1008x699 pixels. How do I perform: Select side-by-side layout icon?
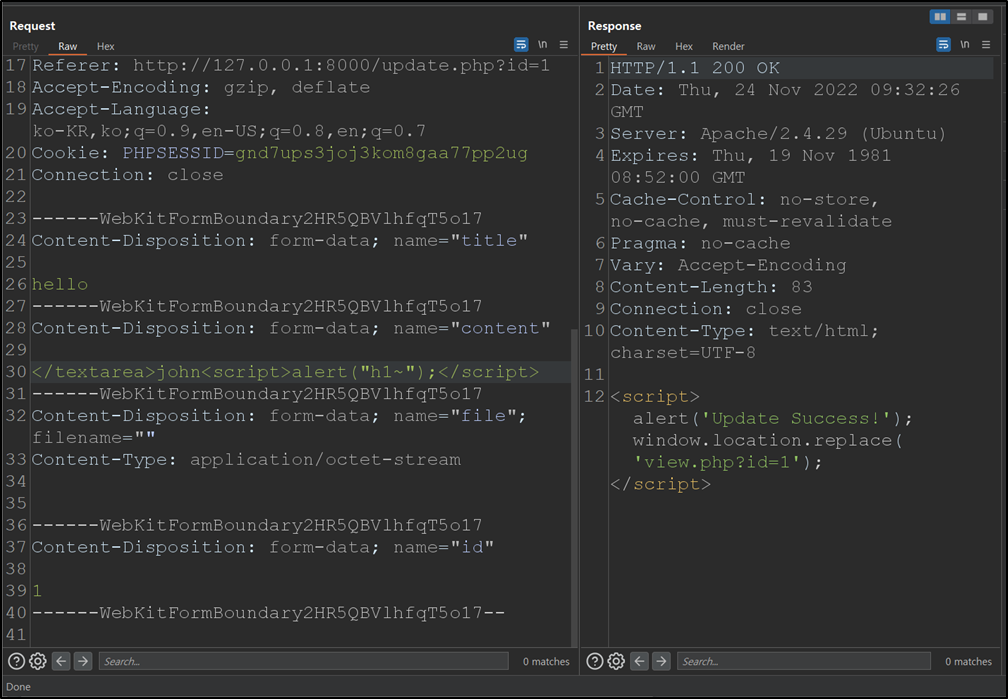point(940,17)
